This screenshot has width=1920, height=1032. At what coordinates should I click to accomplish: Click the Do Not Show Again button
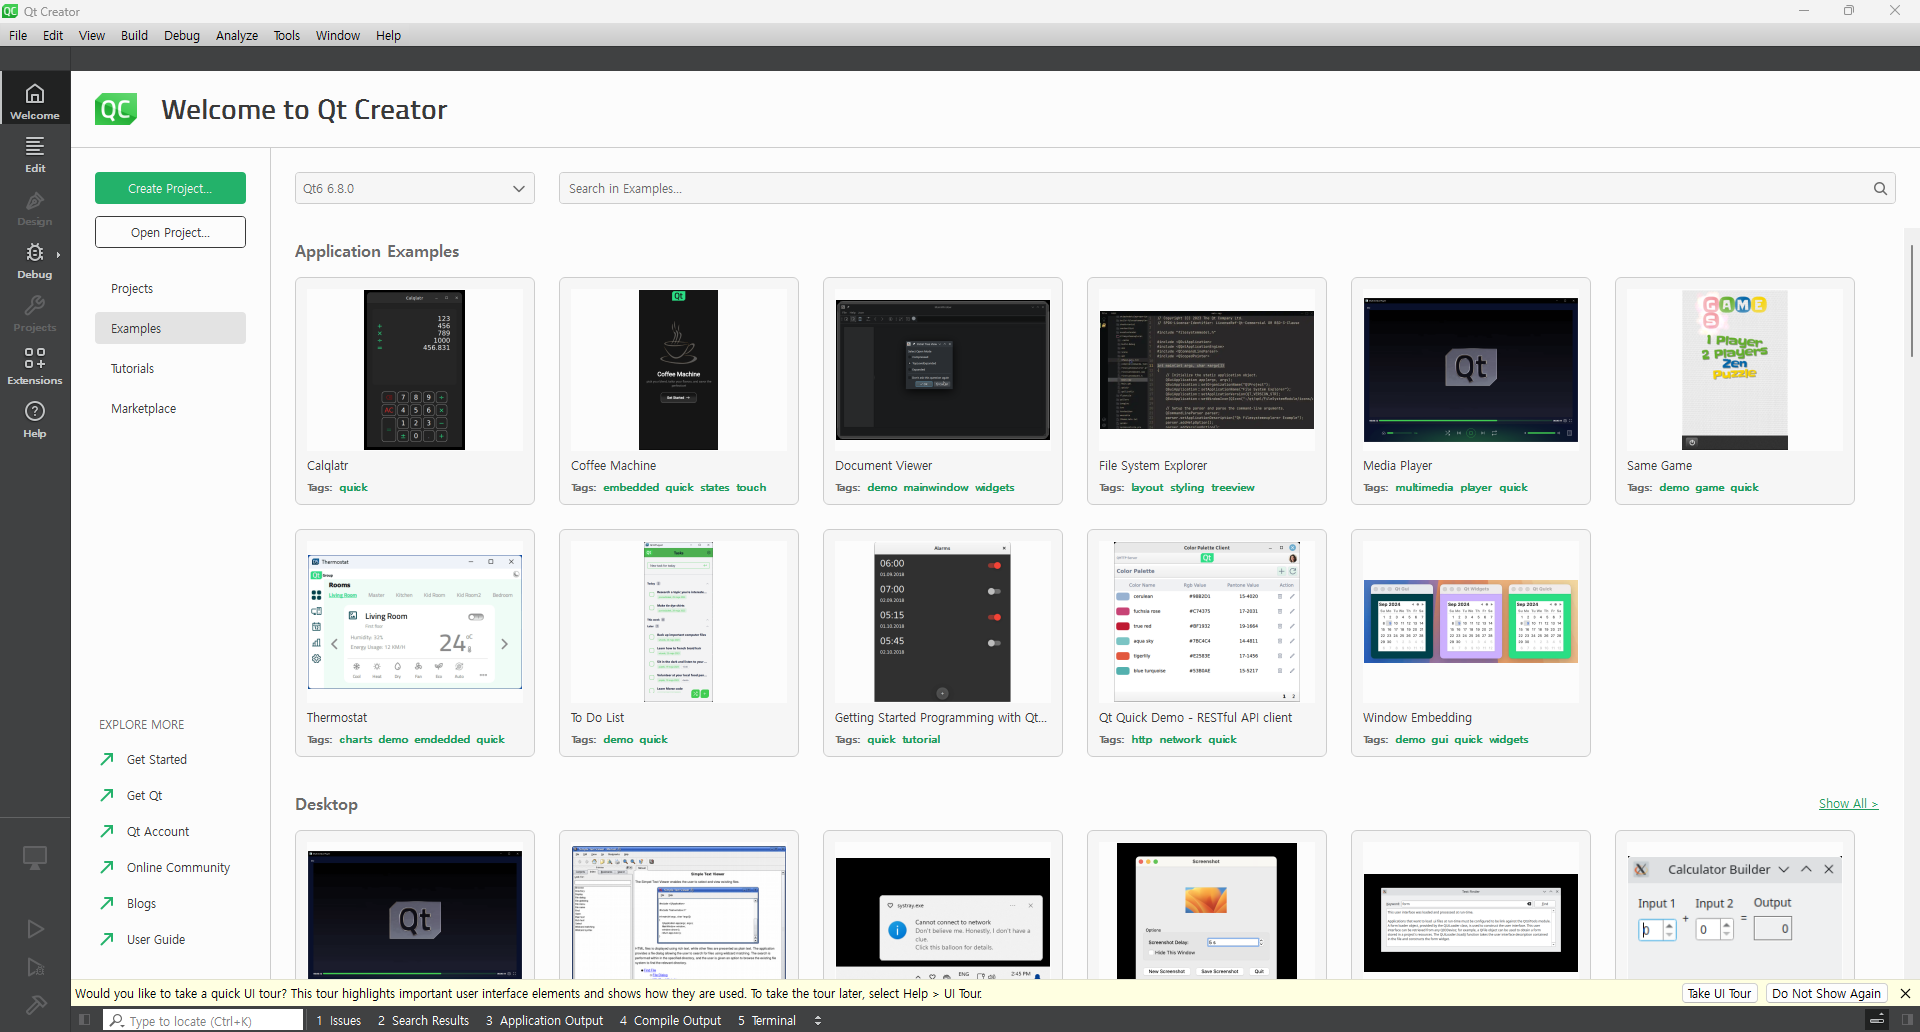(x=1826, y=993)
